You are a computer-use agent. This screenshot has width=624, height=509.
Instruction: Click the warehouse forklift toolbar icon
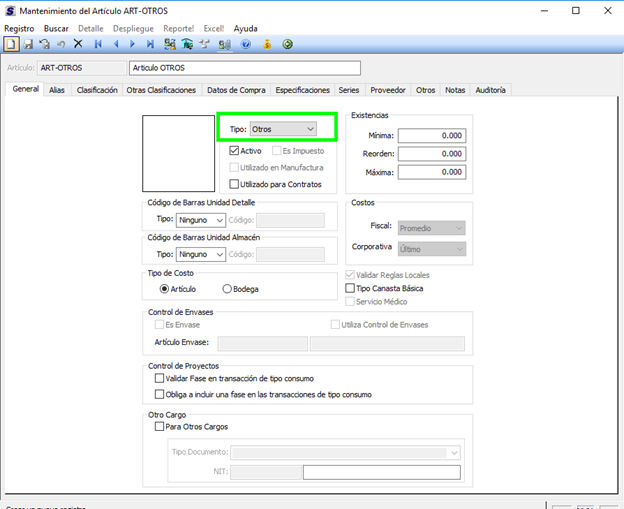point(187,44)
